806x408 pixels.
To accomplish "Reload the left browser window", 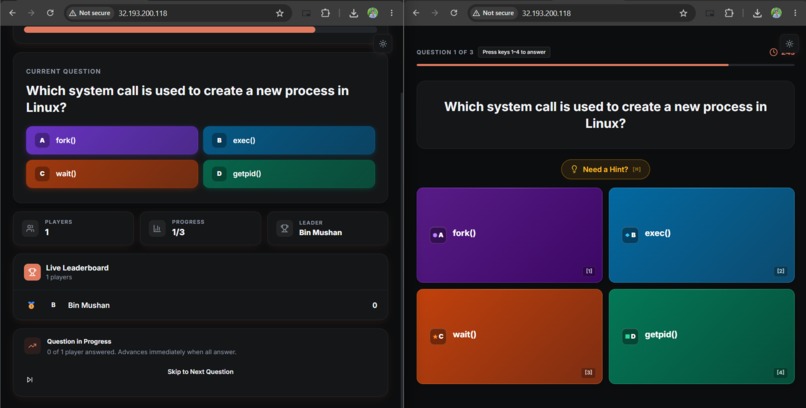I will coord(50,13).
